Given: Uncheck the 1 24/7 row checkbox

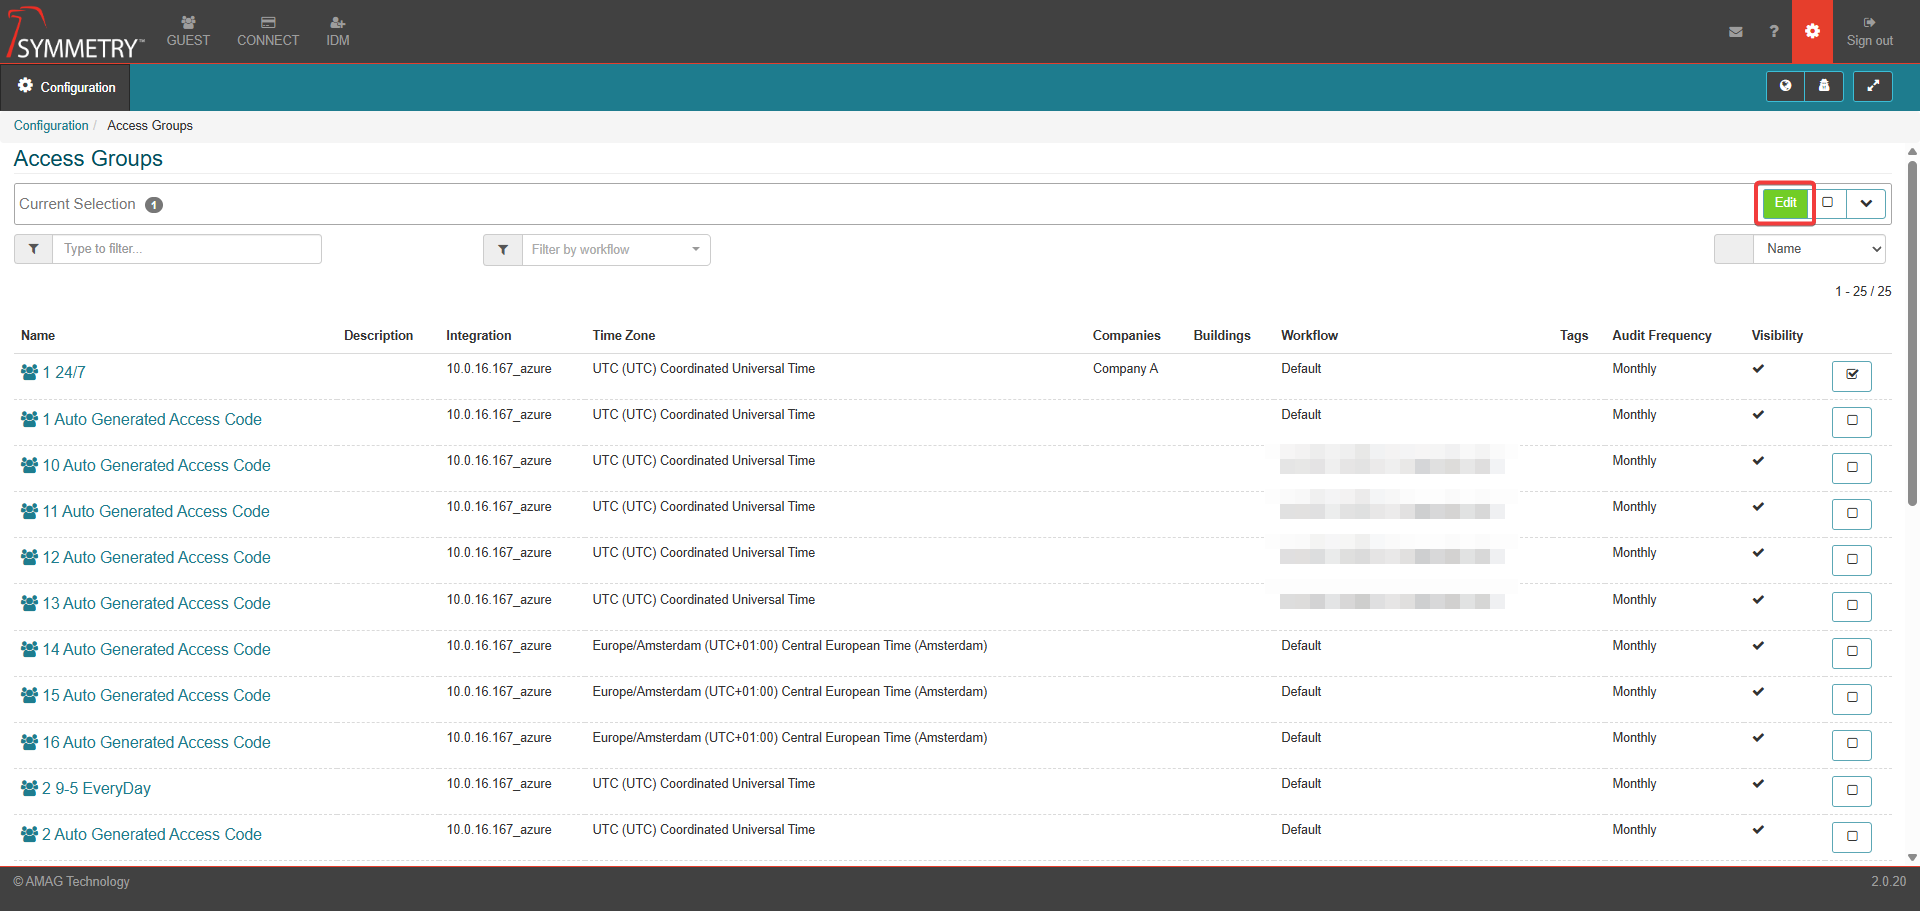Looking at the screenshot, I should point(1852,375).
